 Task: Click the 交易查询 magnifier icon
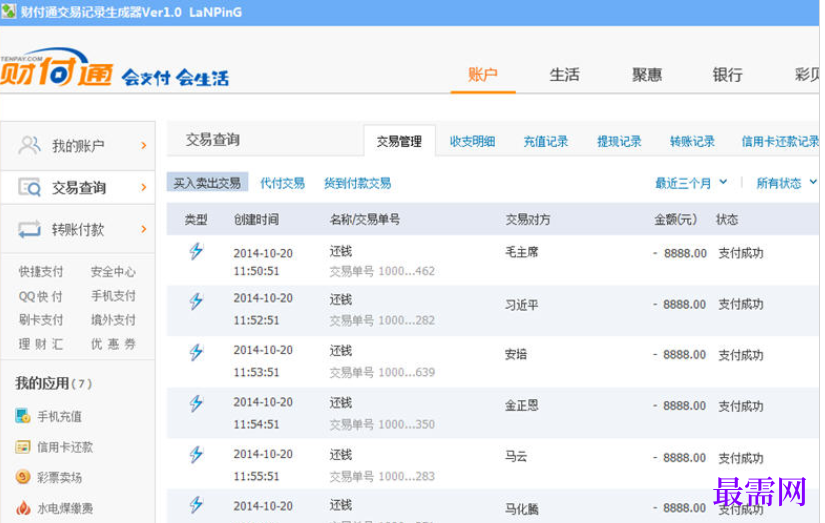(x=29, y=187)
